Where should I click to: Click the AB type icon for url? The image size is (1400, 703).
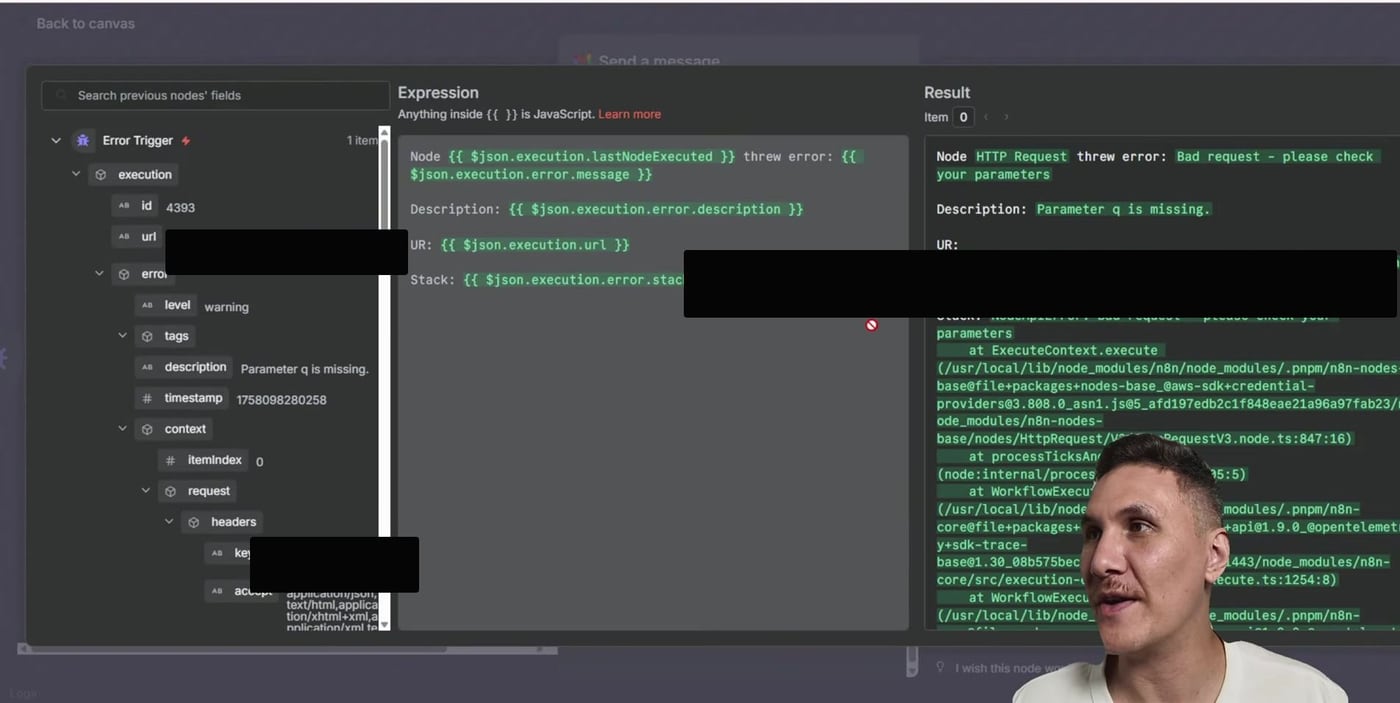click(x=124, y=237)
